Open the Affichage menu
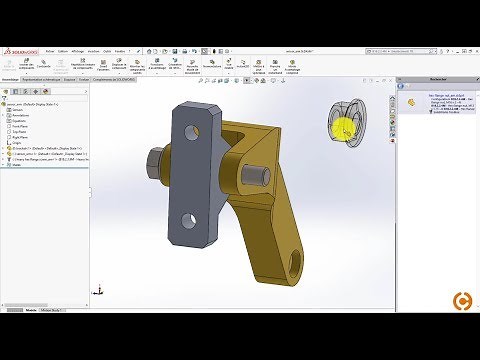 tap(78, 51)
